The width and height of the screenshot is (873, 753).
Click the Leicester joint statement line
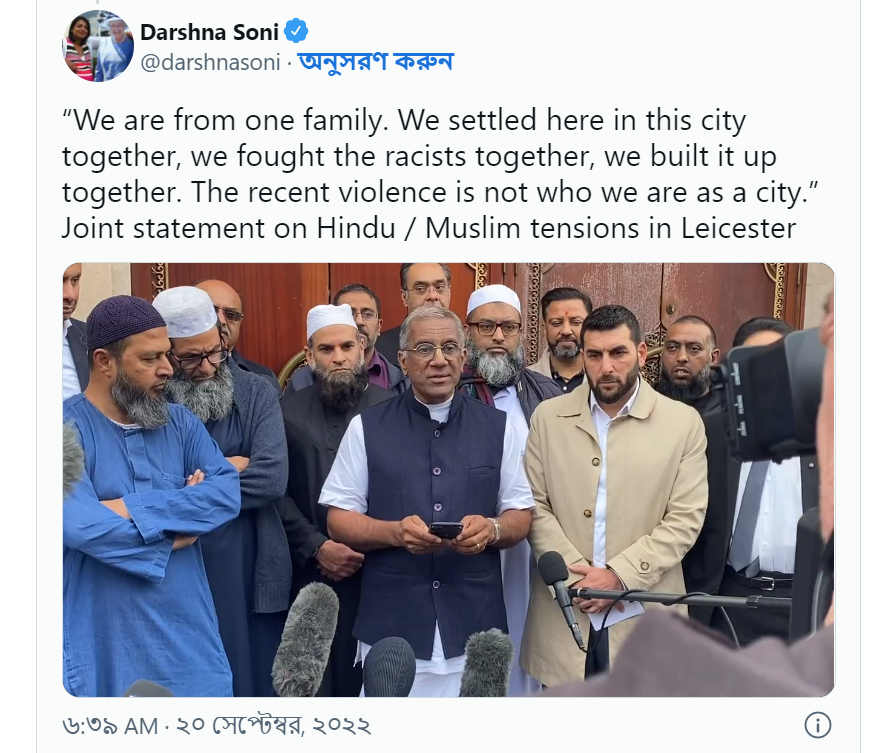click(x=429, y=228)
